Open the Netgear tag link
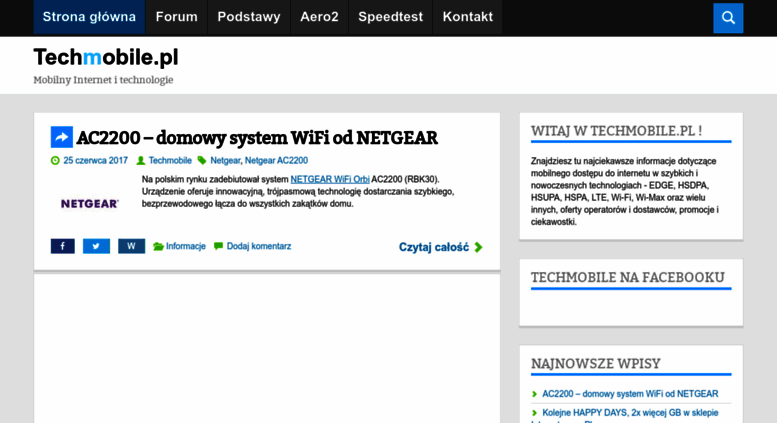 tap(225, 160)
